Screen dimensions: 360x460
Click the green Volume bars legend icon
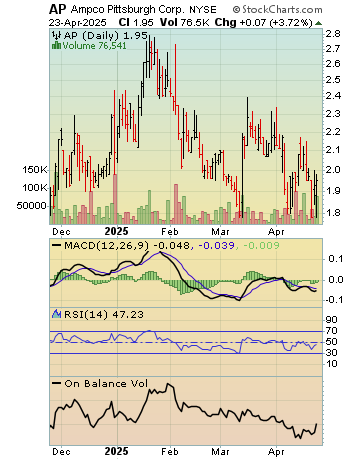pyautogui.click(x=56, y=45)
